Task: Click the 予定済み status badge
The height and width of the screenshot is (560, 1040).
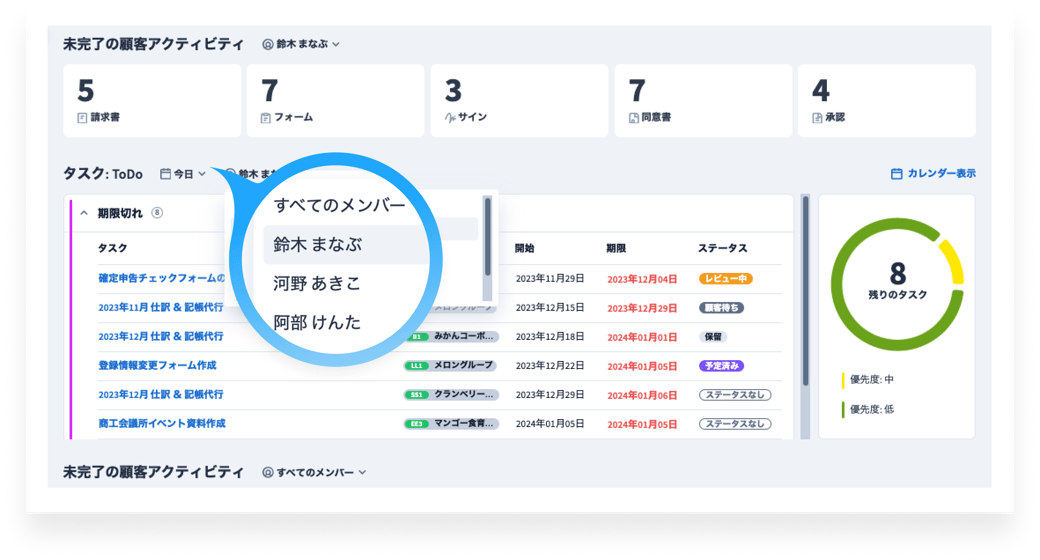Action: point(722,366)
